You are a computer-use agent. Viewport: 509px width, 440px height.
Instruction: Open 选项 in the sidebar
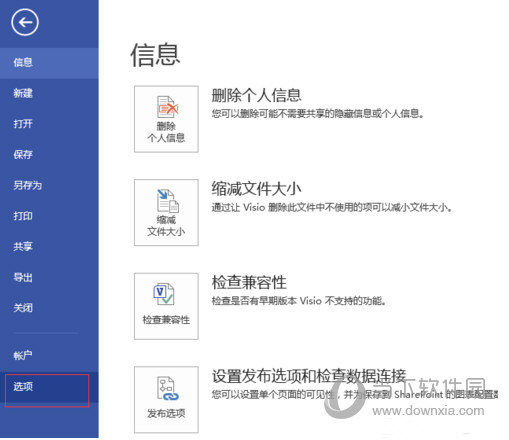click(x=49, y=387)
